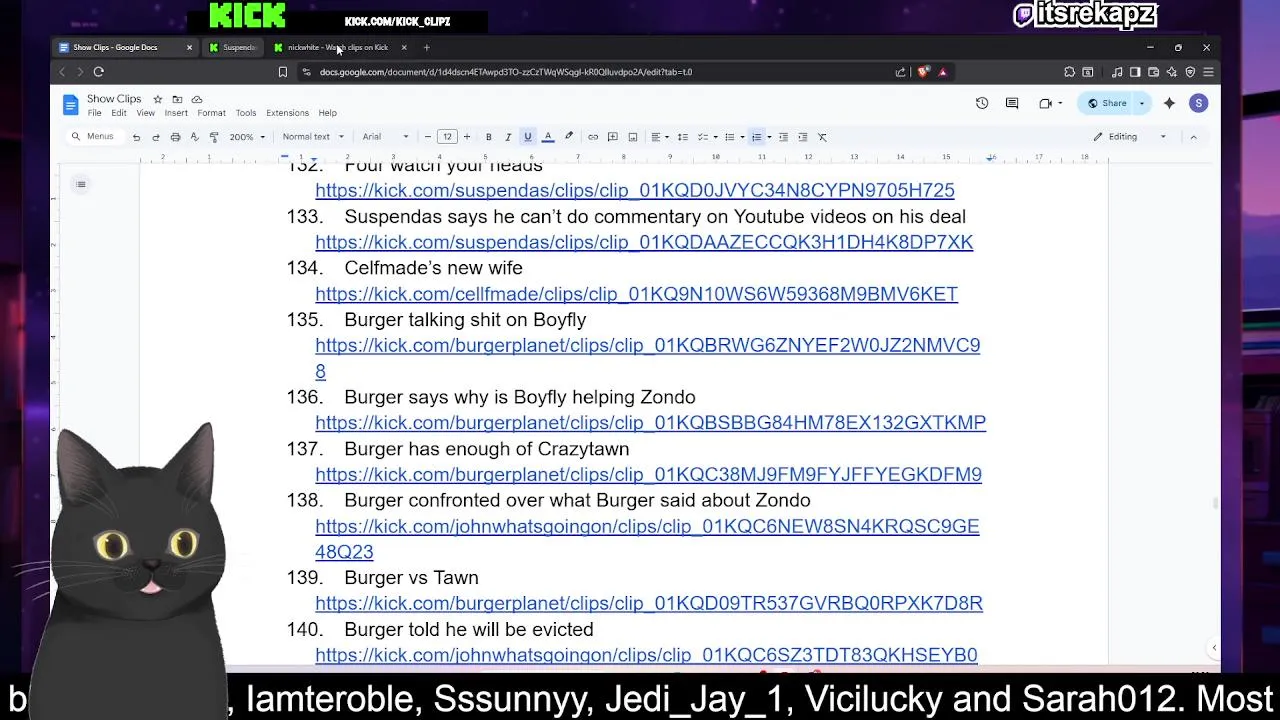
Task: Open the File menu
Action: click(x=94, y=113)
